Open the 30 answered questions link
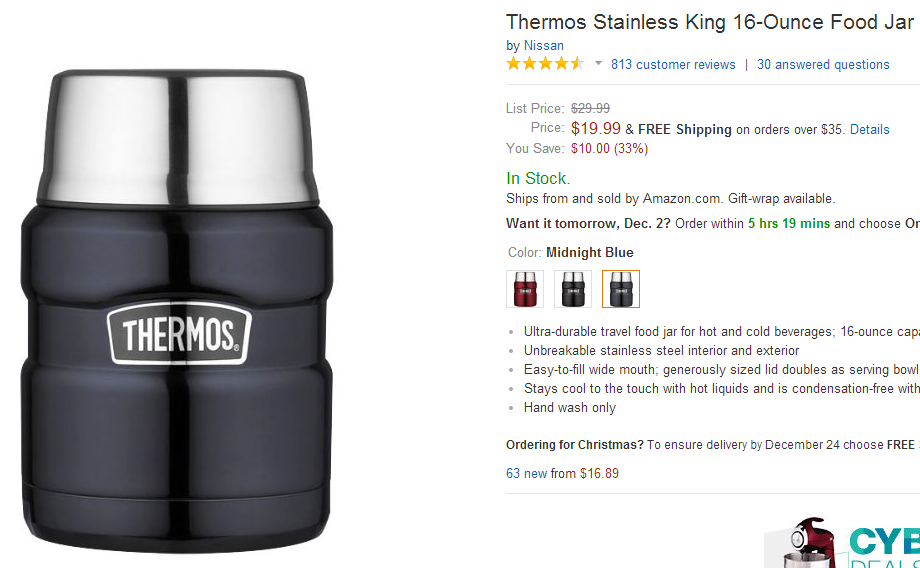Image resolution: width=920 pixels, height=568 pixels. 822,64
